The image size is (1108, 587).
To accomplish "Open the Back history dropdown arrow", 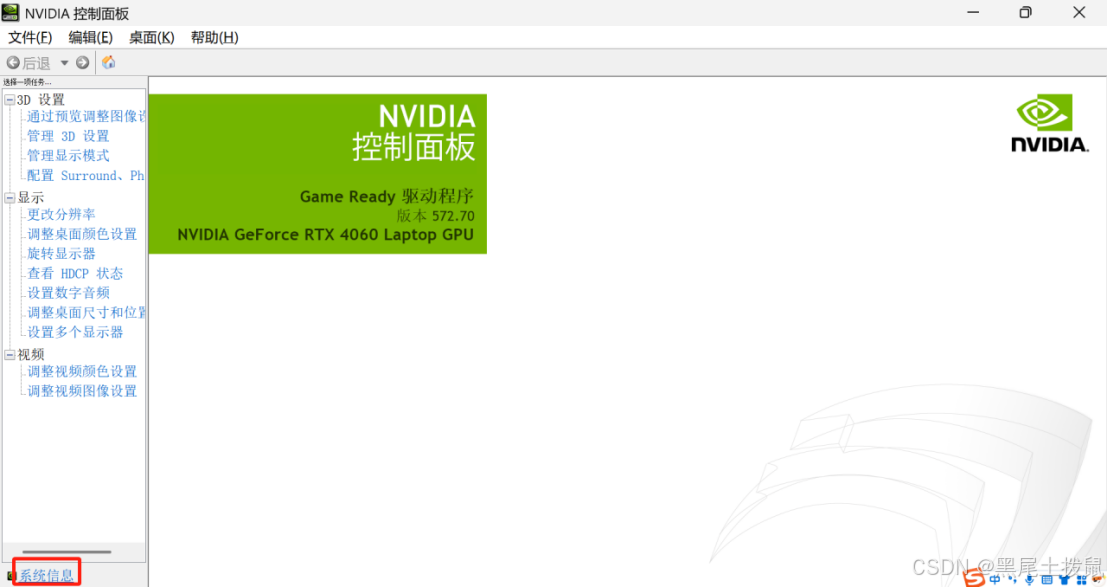I will (x=64, y=63).
